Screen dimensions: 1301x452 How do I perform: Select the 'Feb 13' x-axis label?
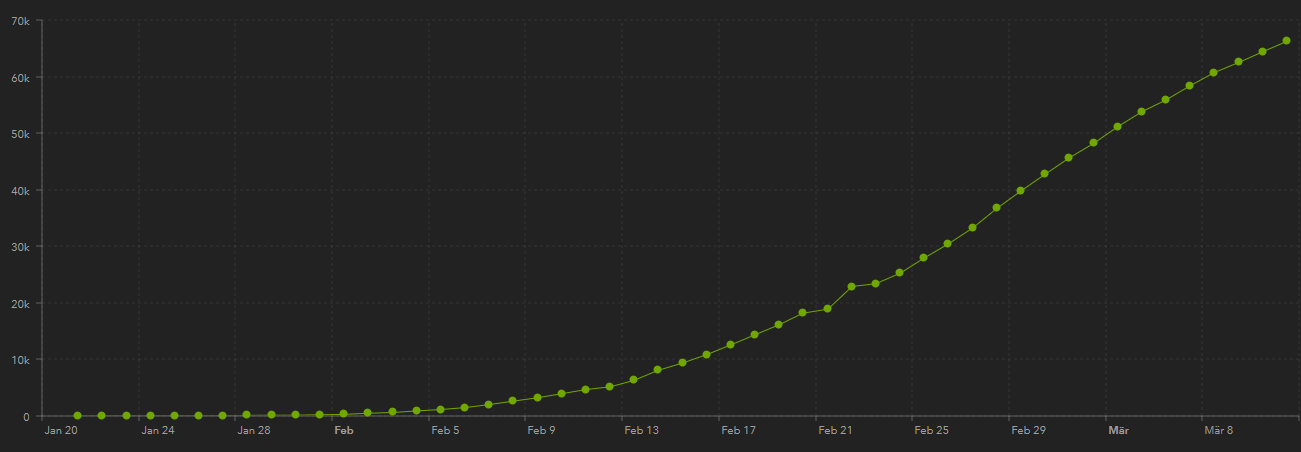coord(641,431)
